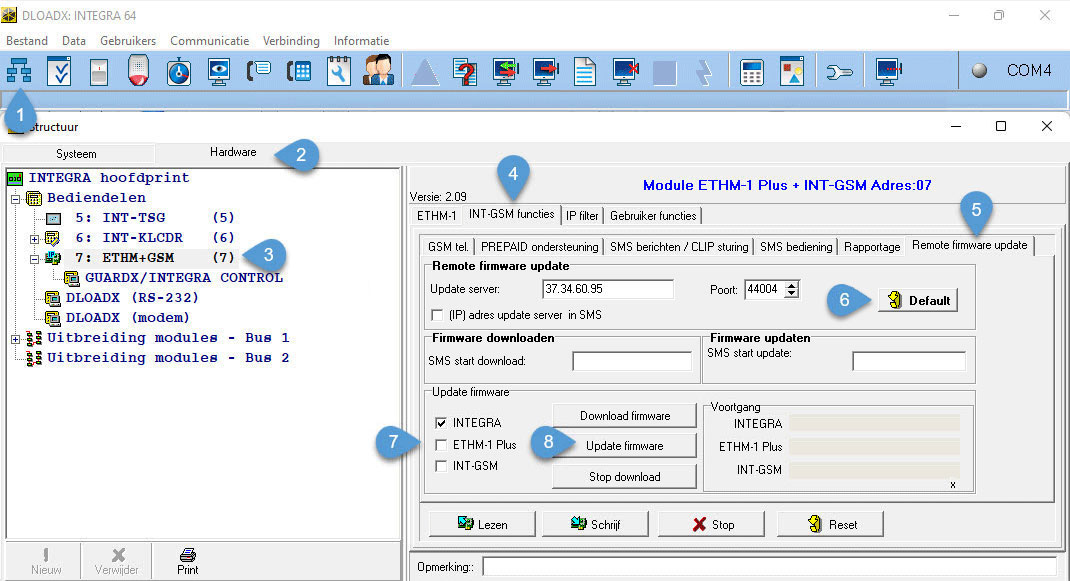Select DLOADX (RS-232) in the tree
This screenshot has width=1070, height=581.
[x=132, y=298]
